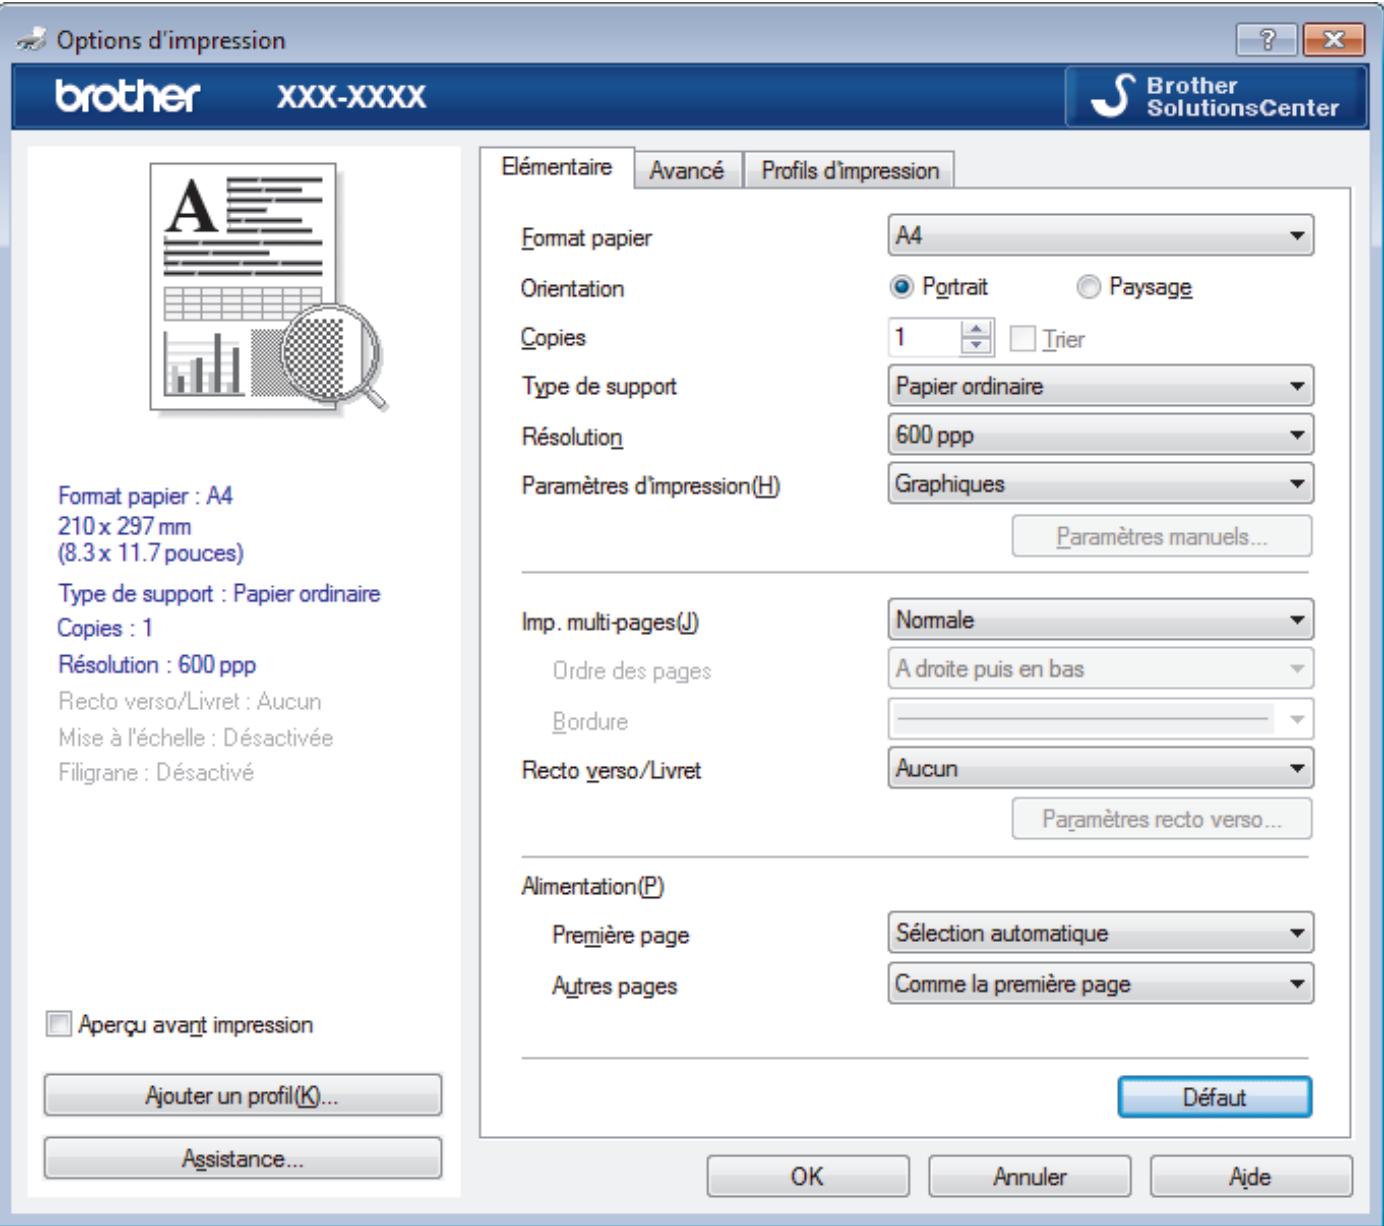
Task: Select the Portrait orientation radio button
Action: pos(901,287)
